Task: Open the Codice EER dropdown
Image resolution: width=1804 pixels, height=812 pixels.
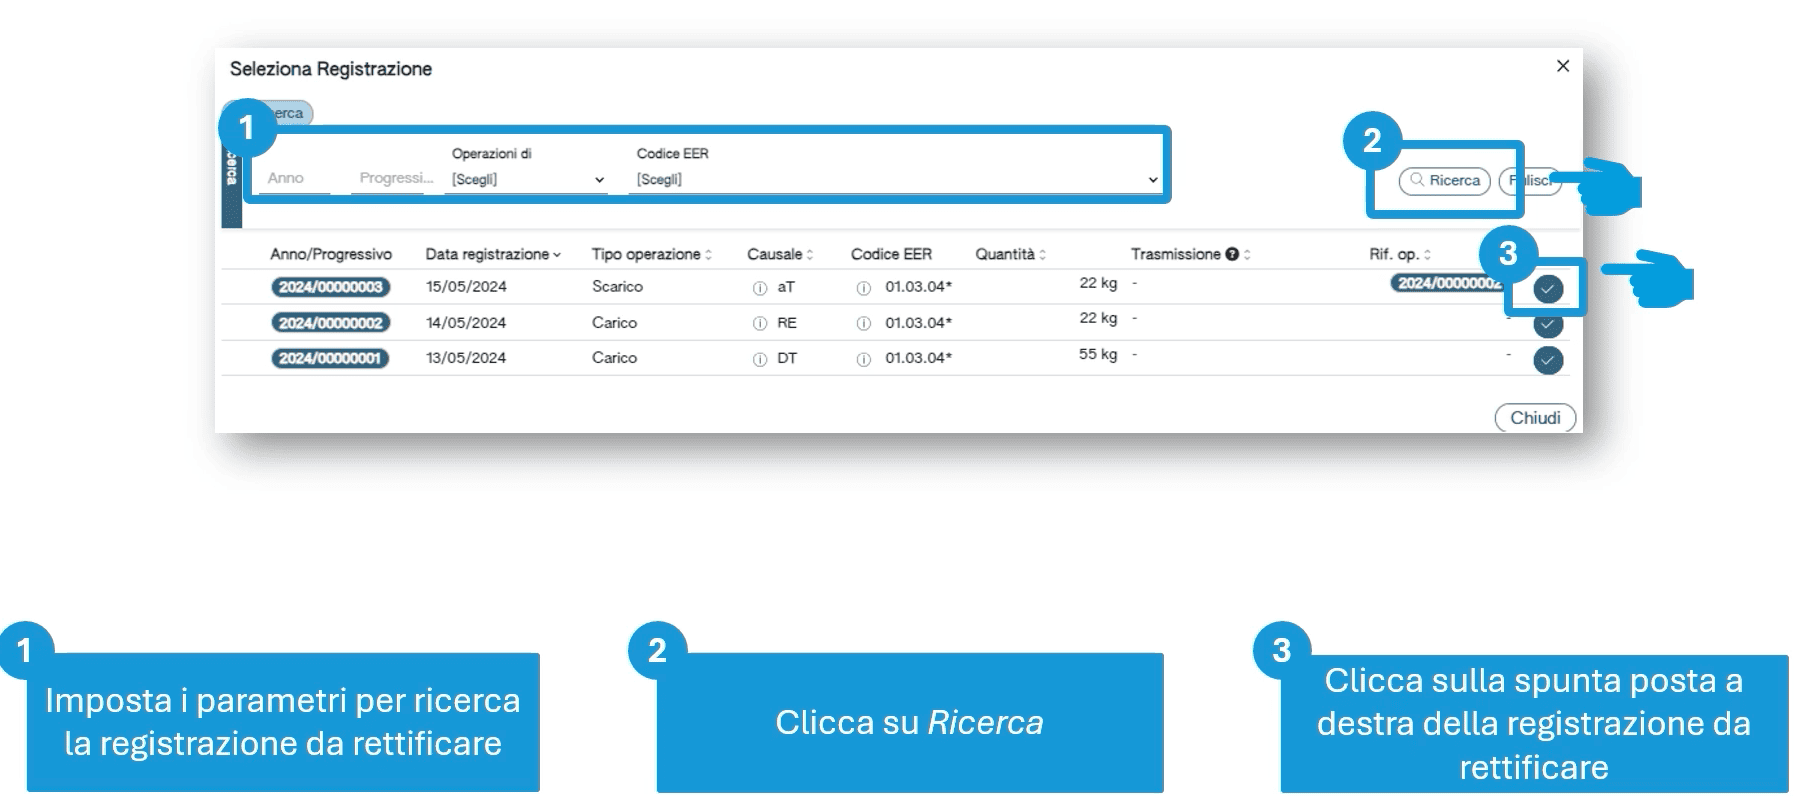Action: pyautogui.click(x=897, y=180)
